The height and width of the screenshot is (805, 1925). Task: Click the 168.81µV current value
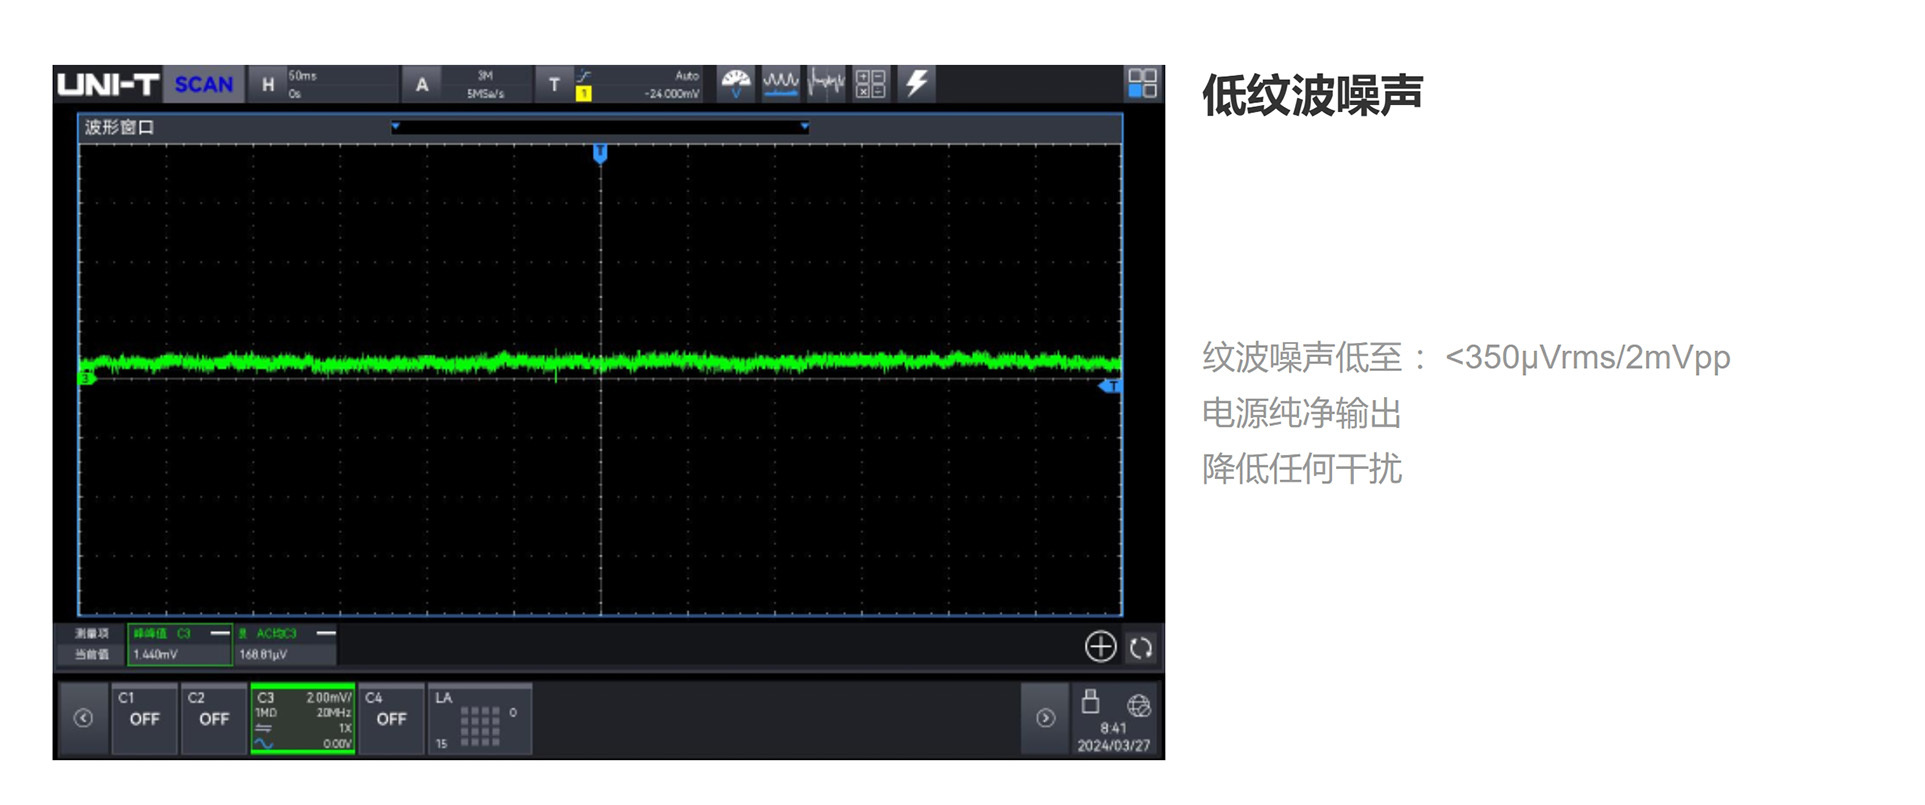(263, 654)
